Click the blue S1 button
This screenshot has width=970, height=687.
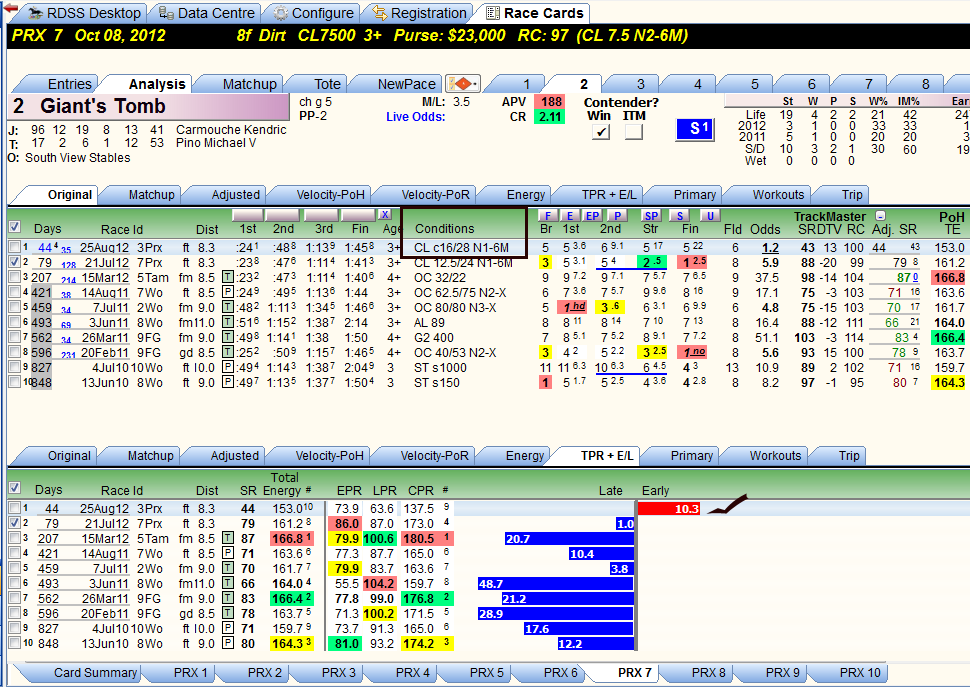pos(695,129)
